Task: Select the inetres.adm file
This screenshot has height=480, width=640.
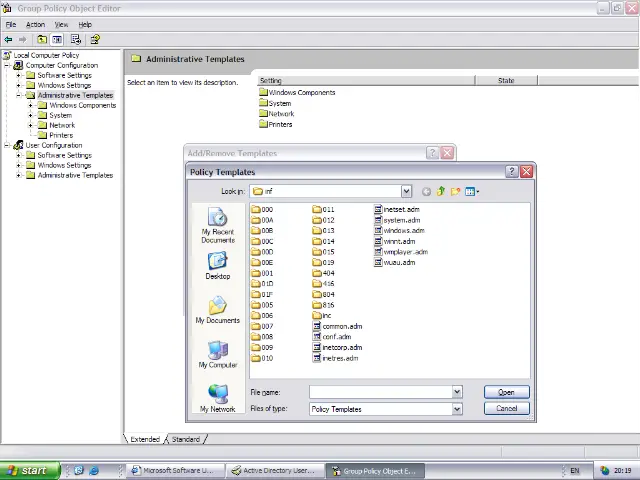Action: (336, 358)
